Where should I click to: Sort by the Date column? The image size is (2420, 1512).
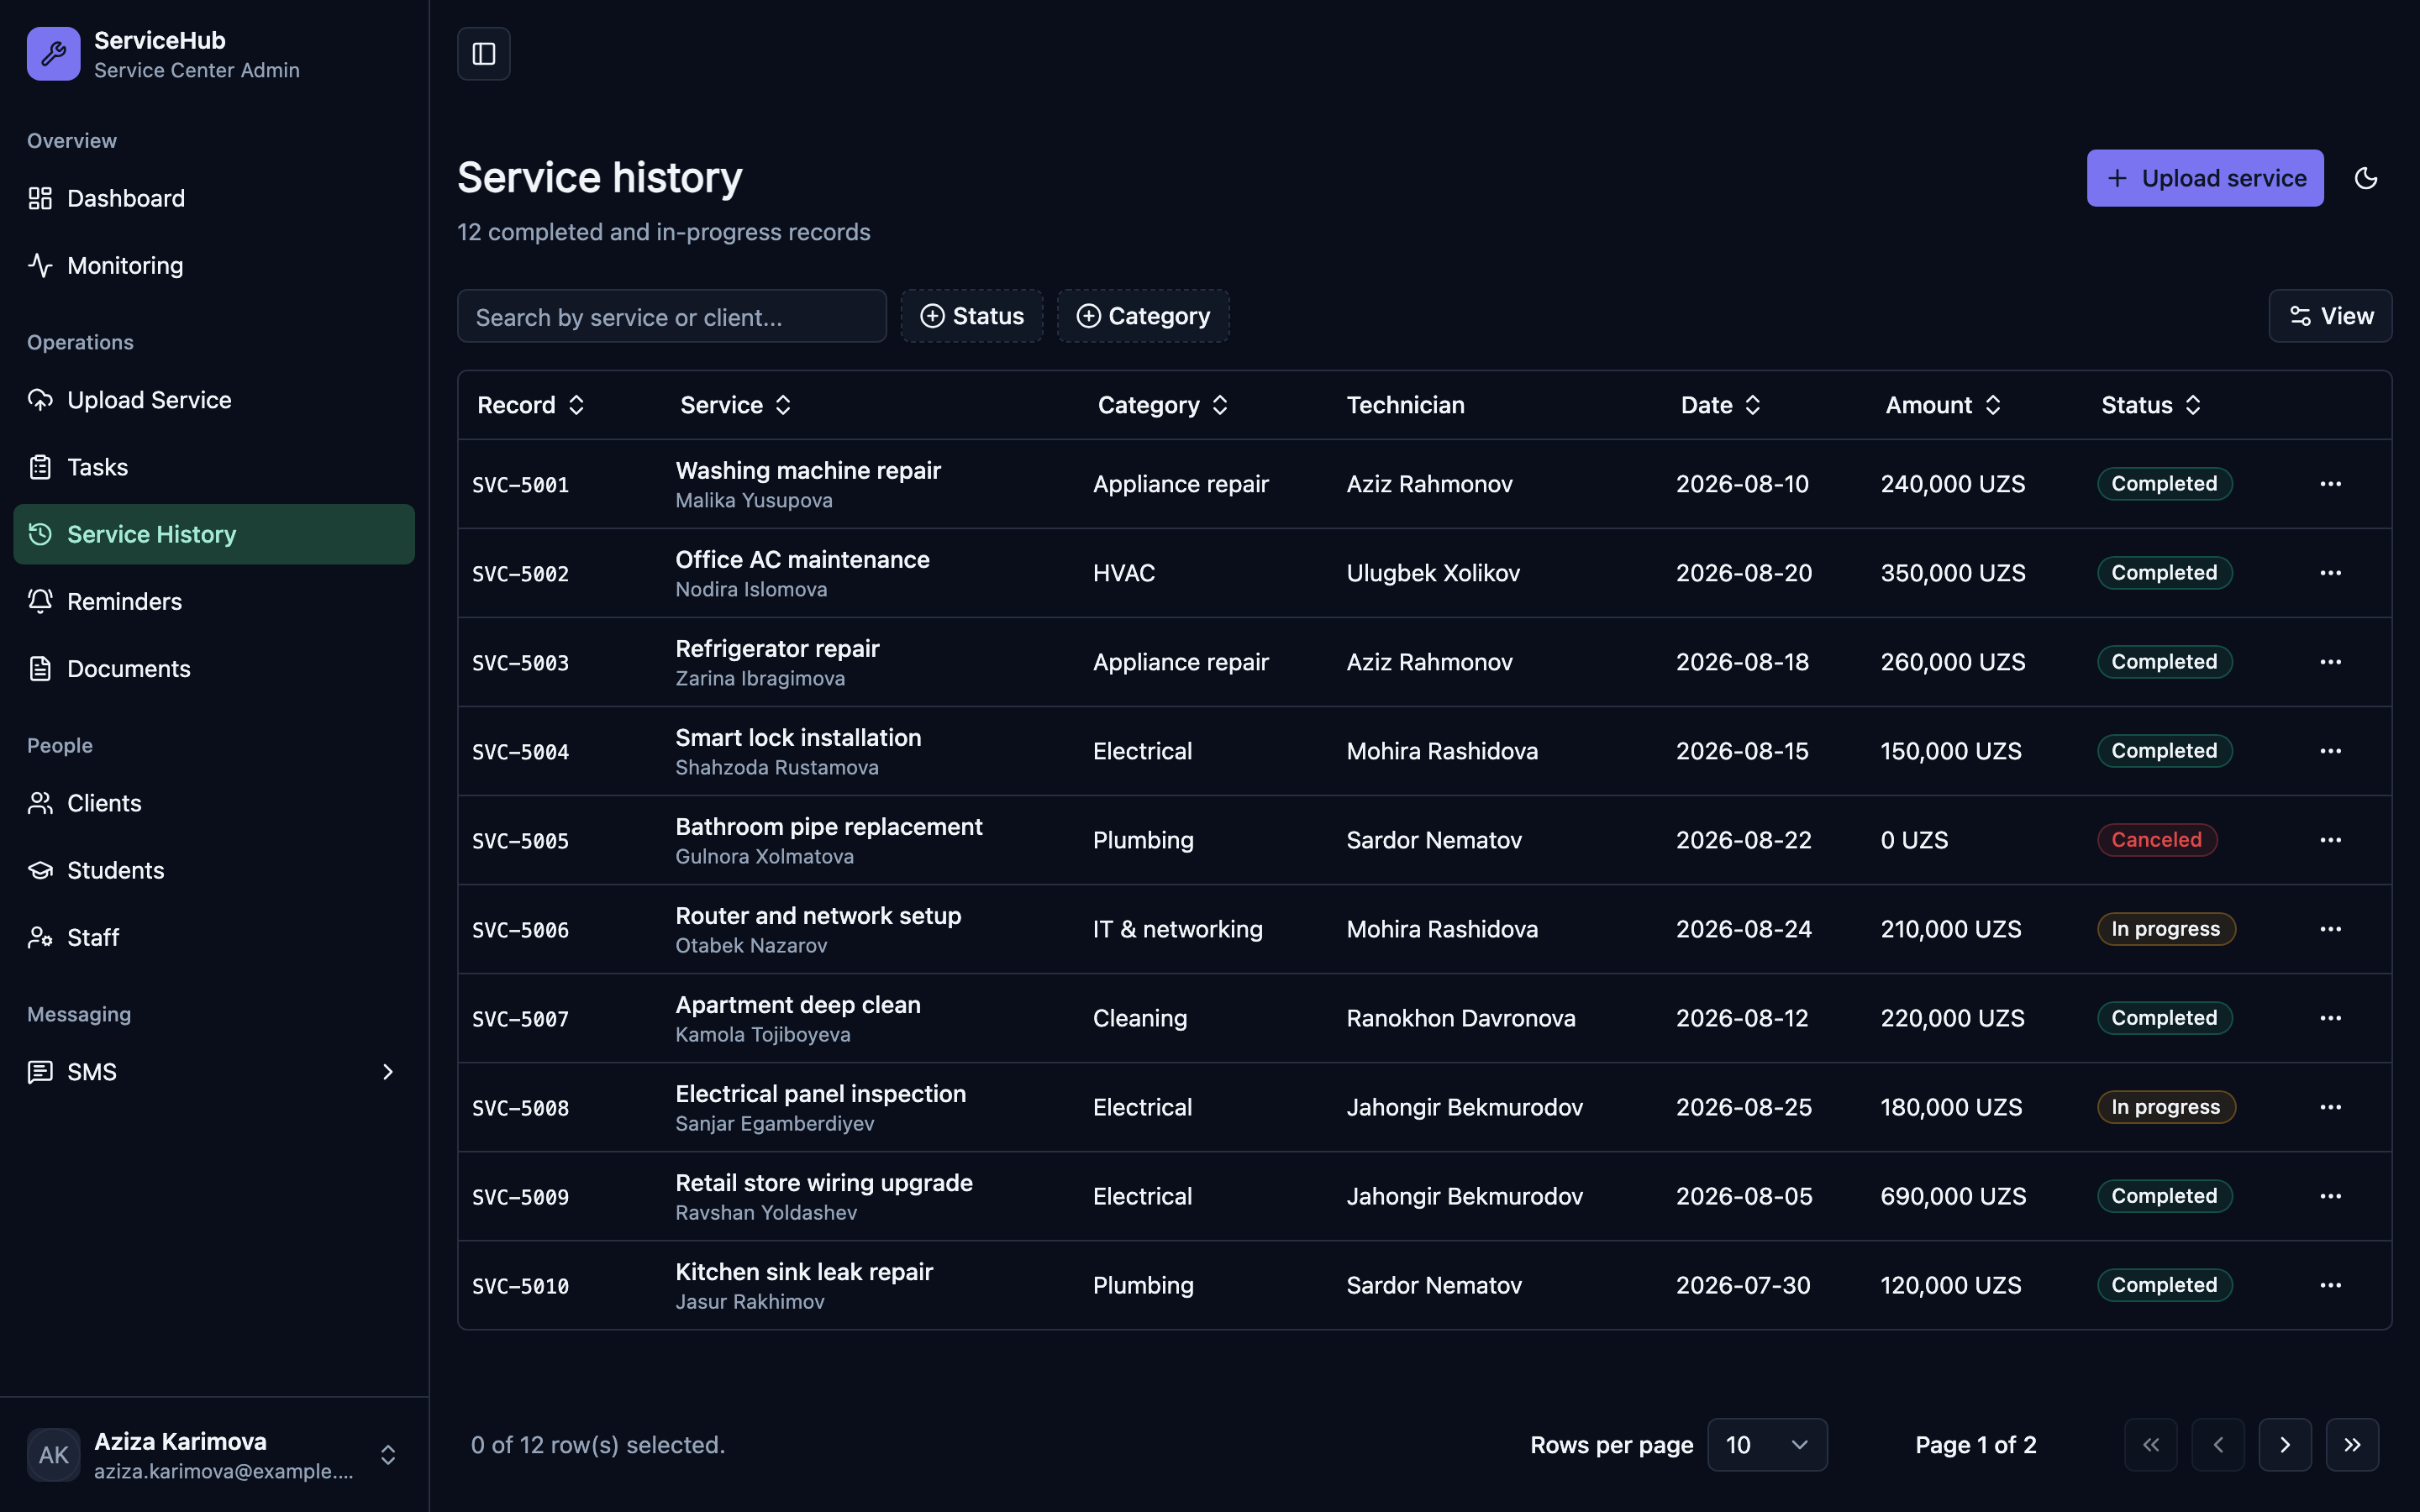click(x=1721, y=405)
